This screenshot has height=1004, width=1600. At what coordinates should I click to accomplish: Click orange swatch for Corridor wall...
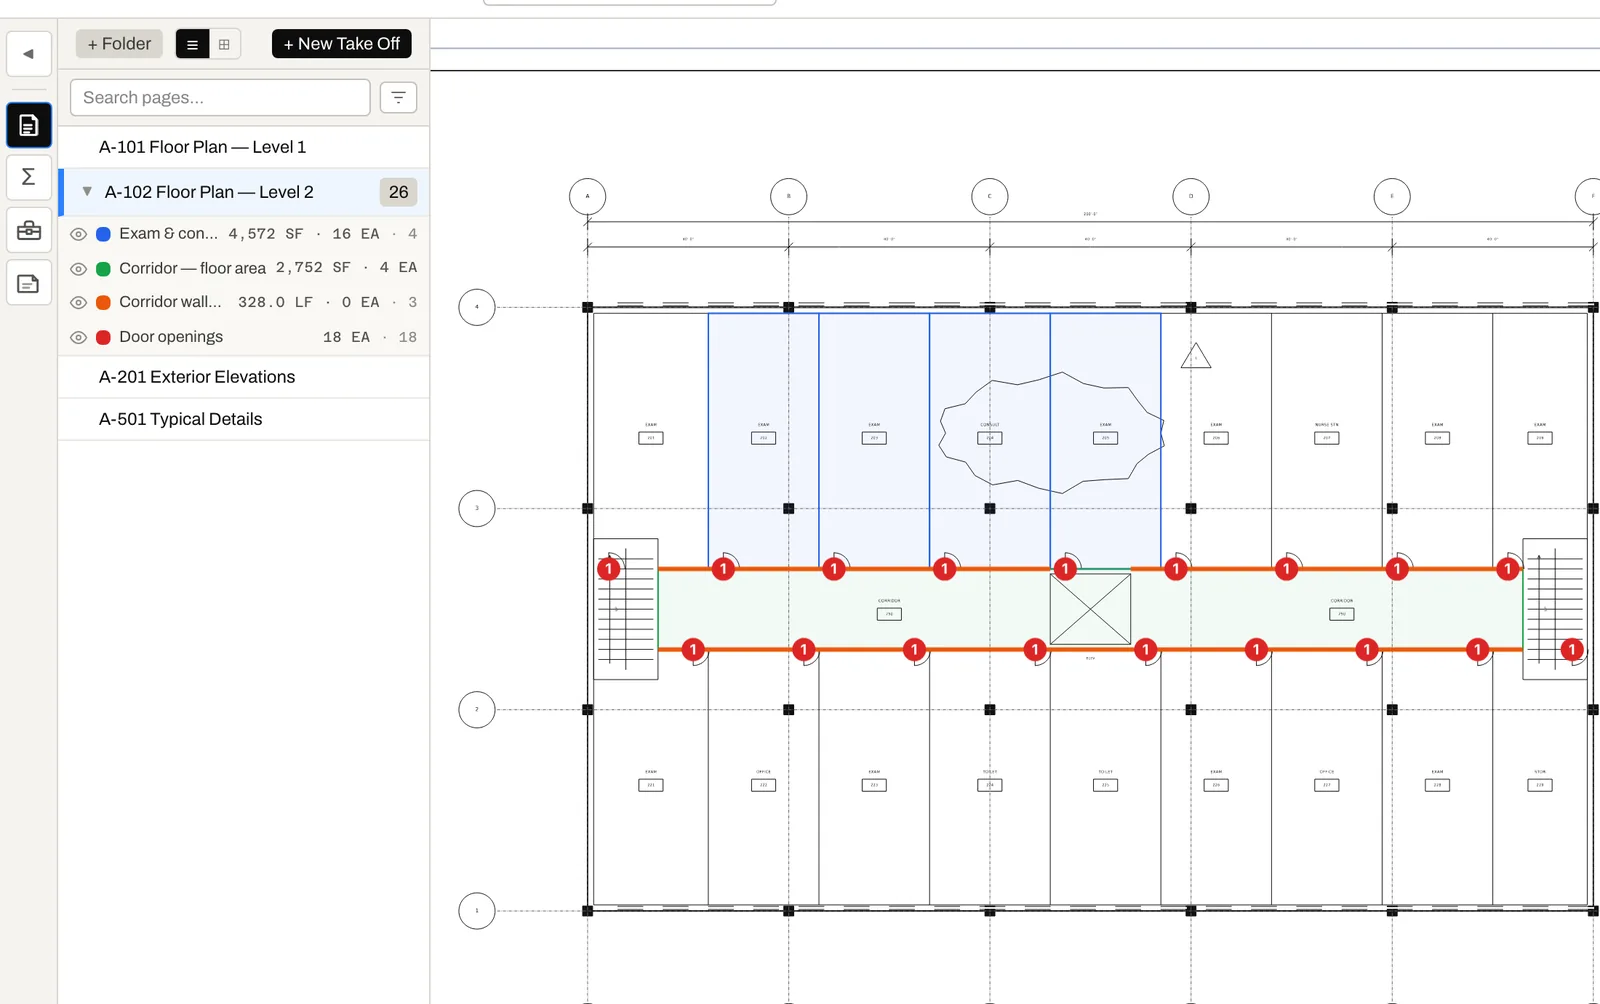(x=103, y=302)
